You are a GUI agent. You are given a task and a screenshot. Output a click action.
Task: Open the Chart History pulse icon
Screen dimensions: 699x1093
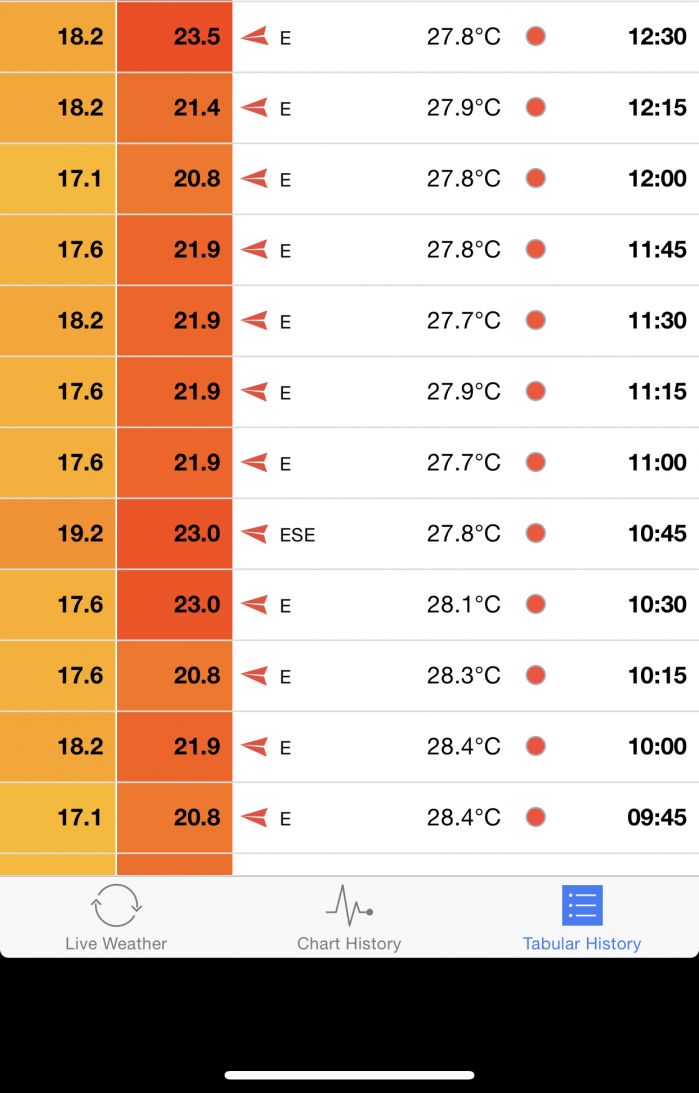point(349,905)
